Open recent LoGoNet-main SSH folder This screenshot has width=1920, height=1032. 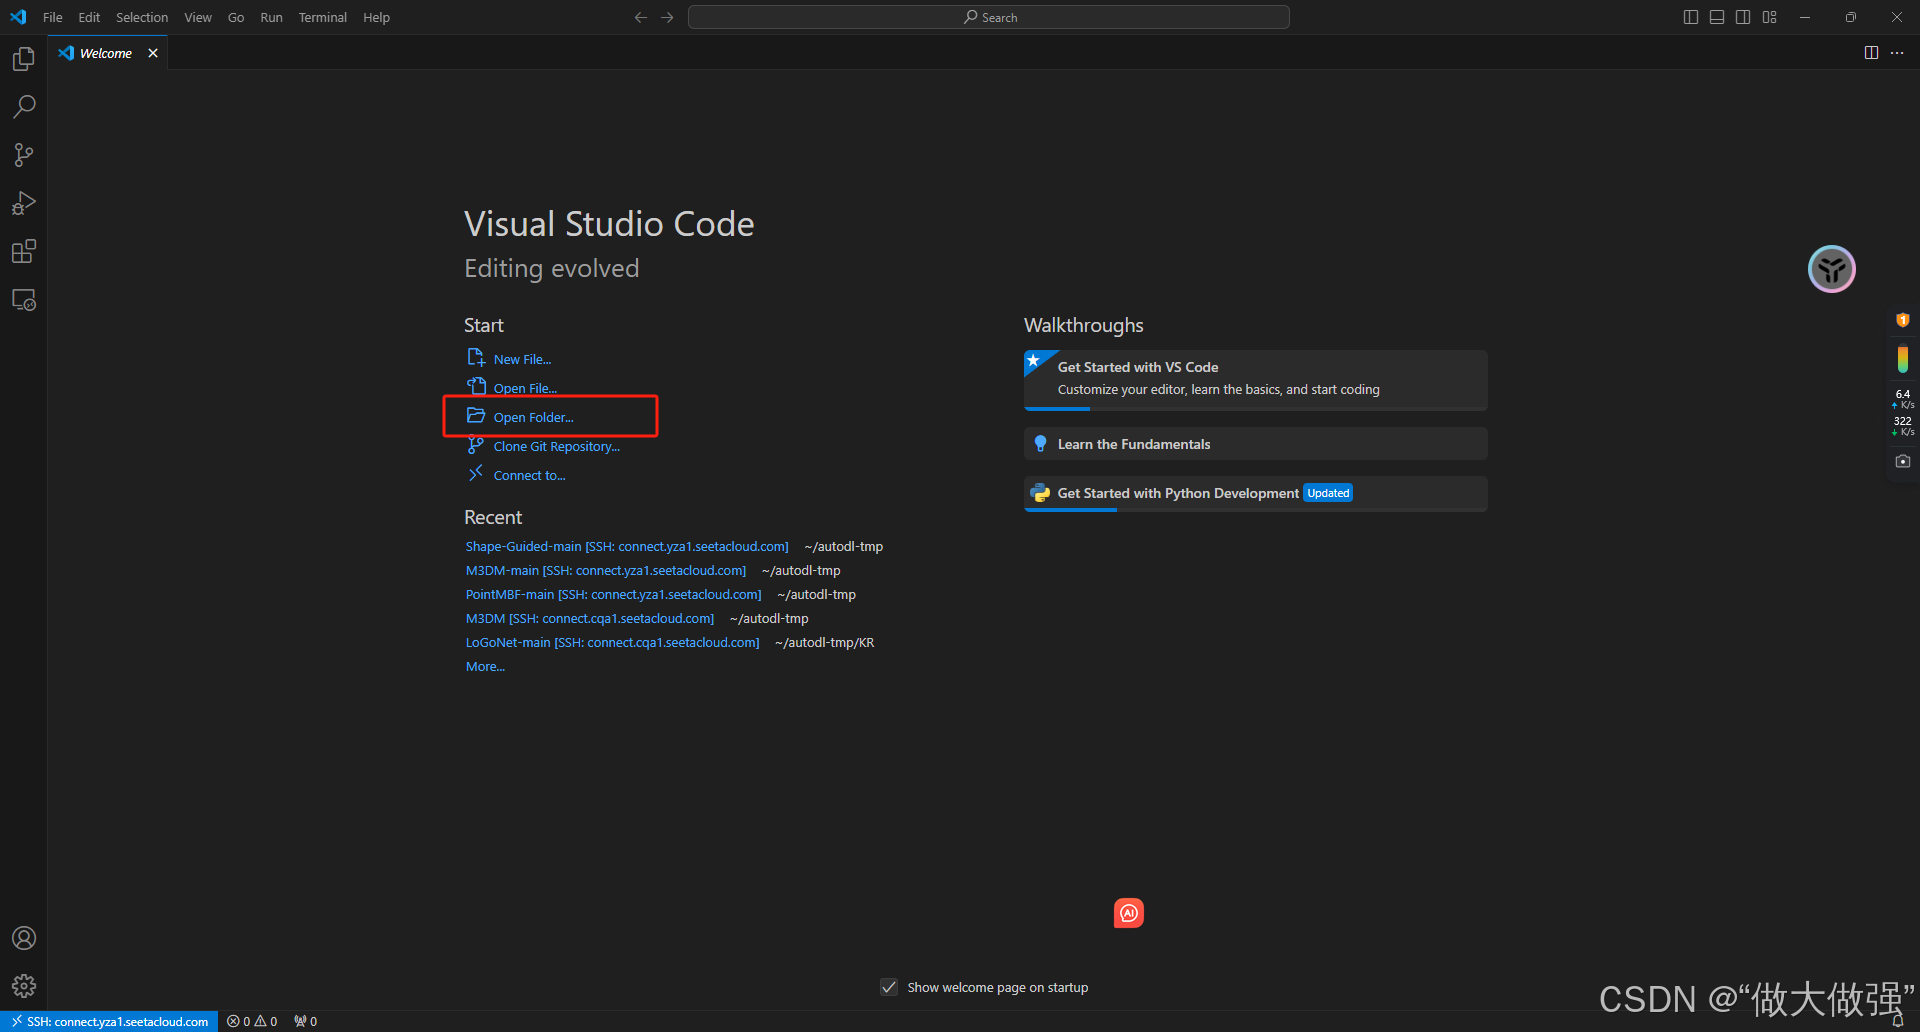[612, 643]
